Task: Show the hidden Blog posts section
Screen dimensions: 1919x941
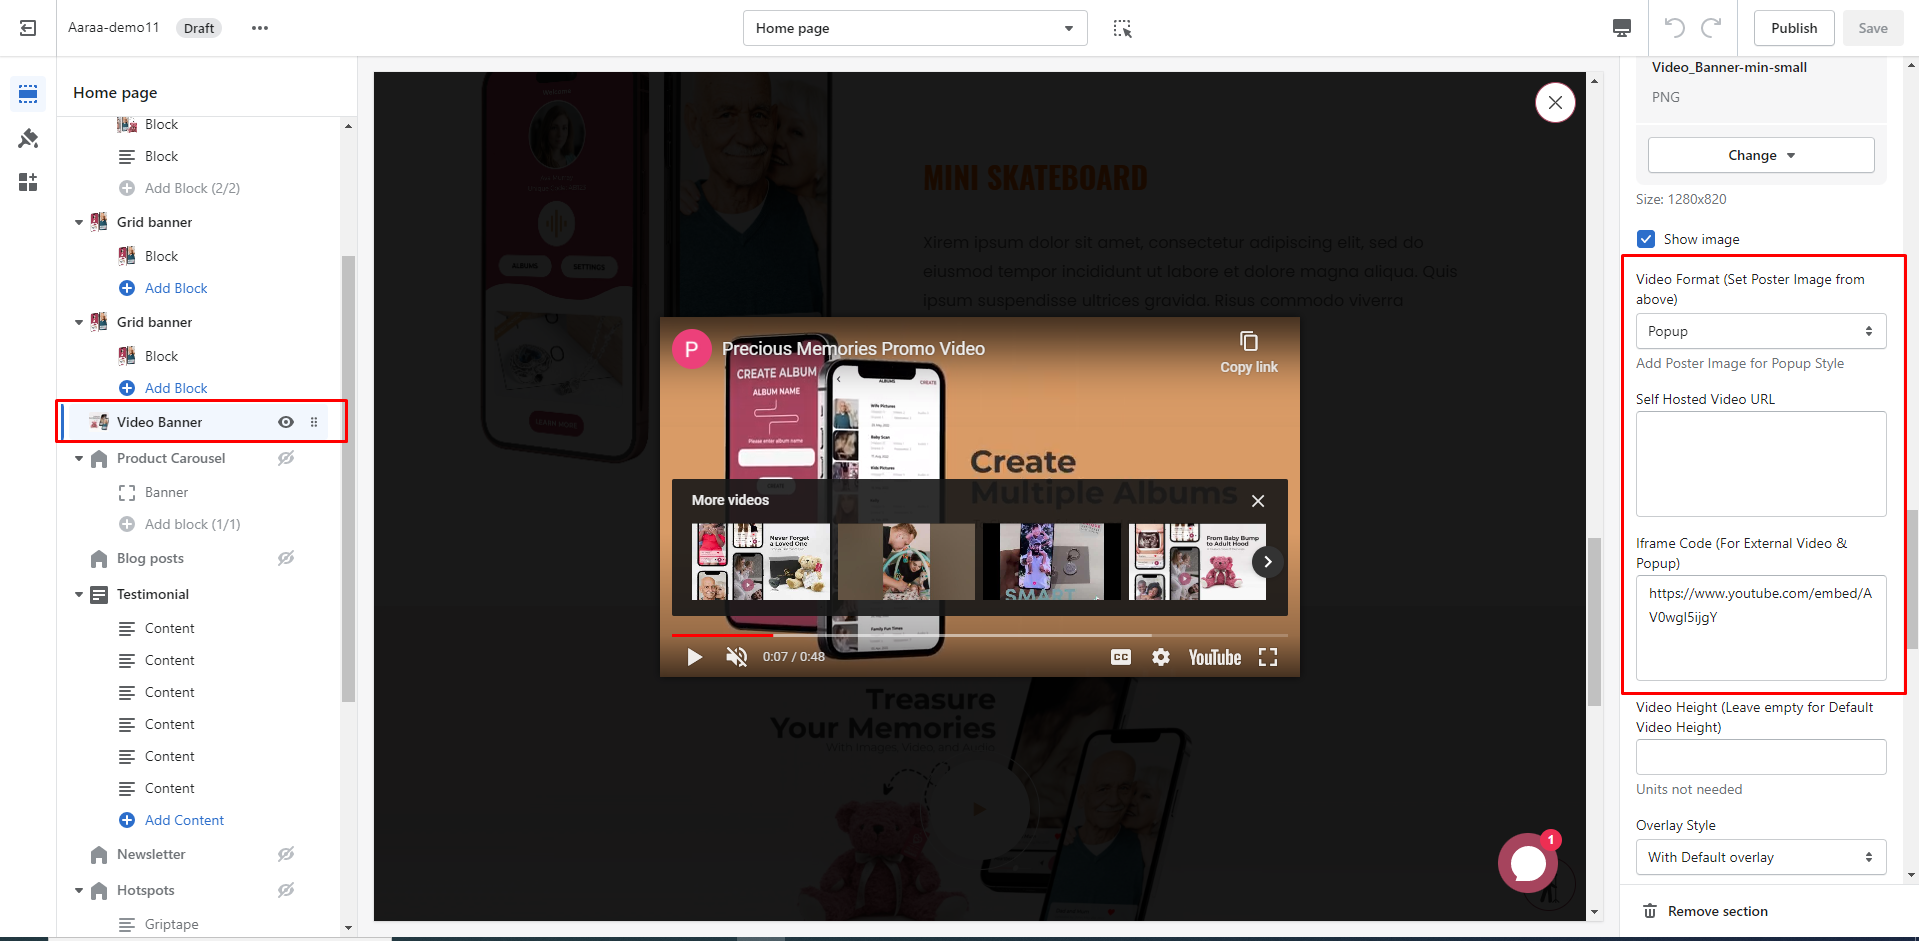Action: click(x=286, y=558)
